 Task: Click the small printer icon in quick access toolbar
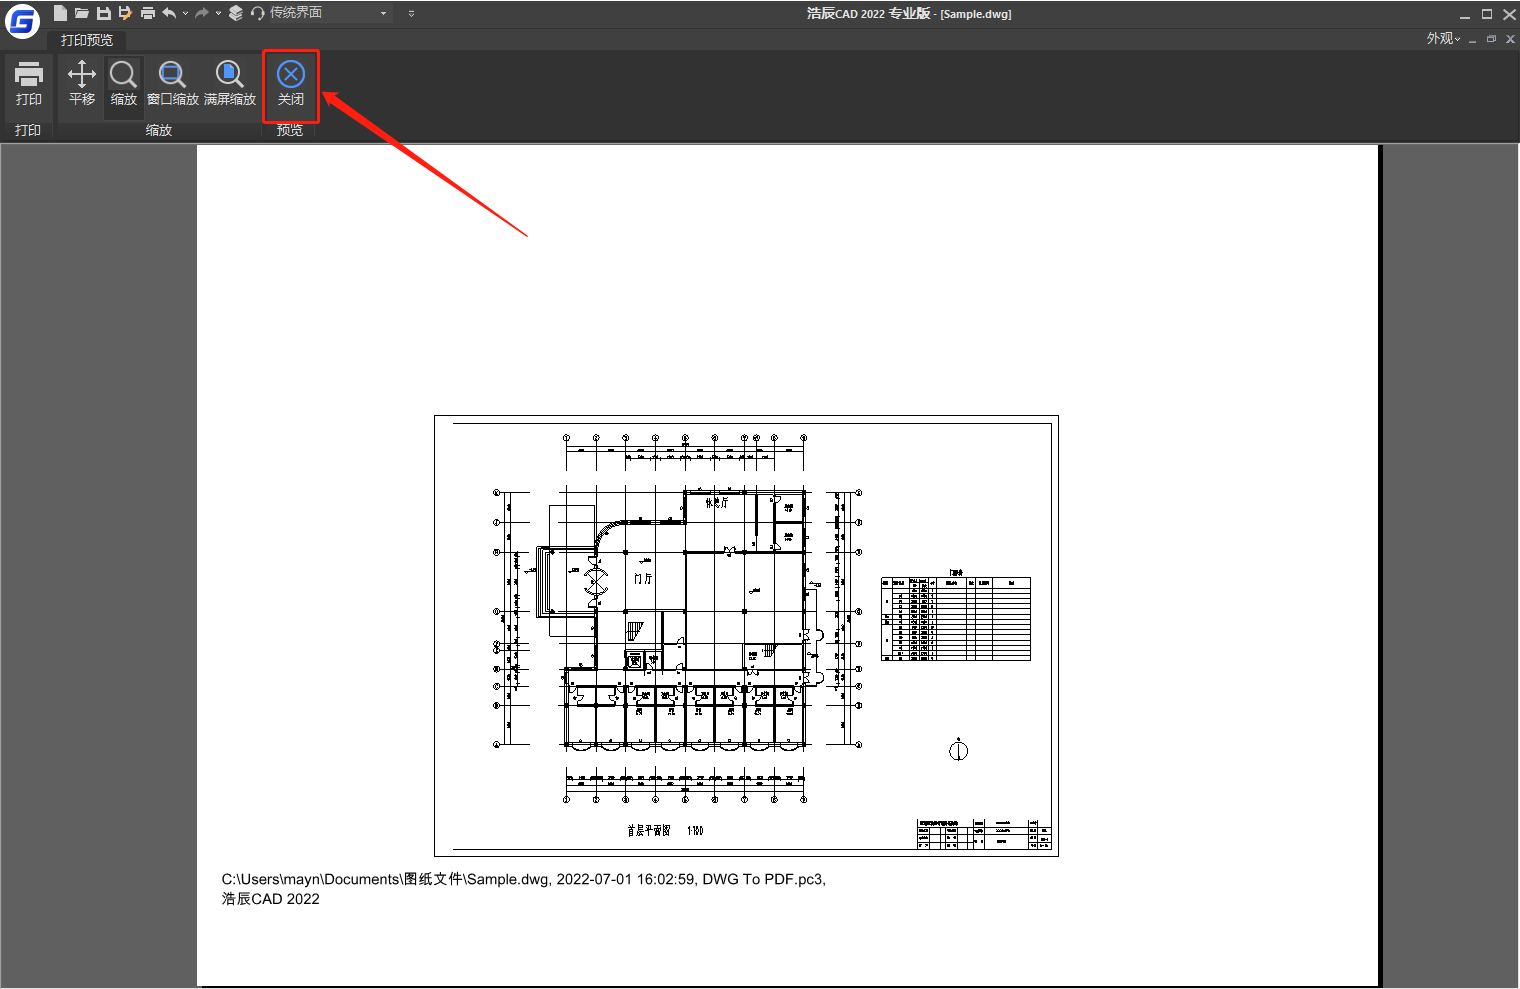click(x=148, y=13)
